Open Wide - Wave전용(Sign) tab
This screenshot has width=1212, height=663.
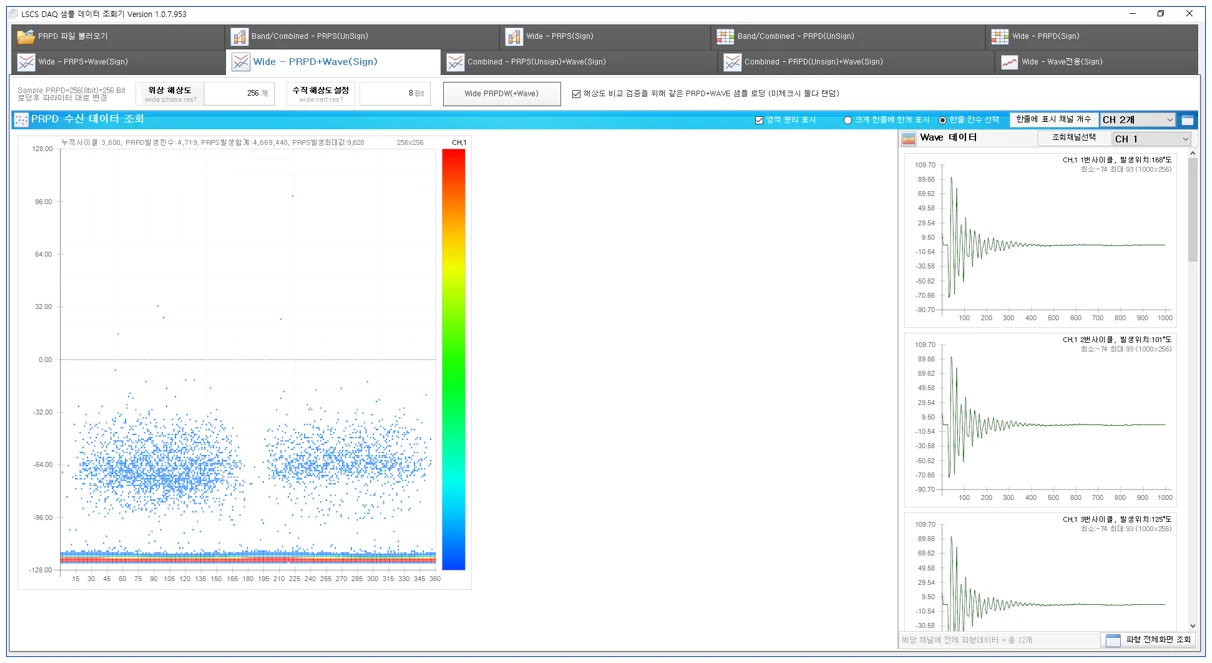click(x=1096, y=62)
